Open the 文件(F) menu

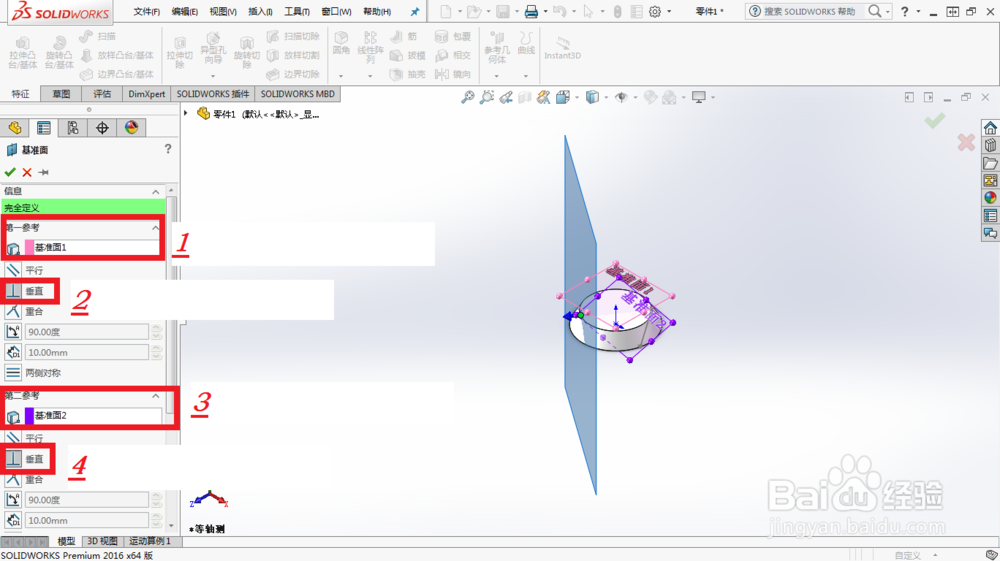(147, 11)
